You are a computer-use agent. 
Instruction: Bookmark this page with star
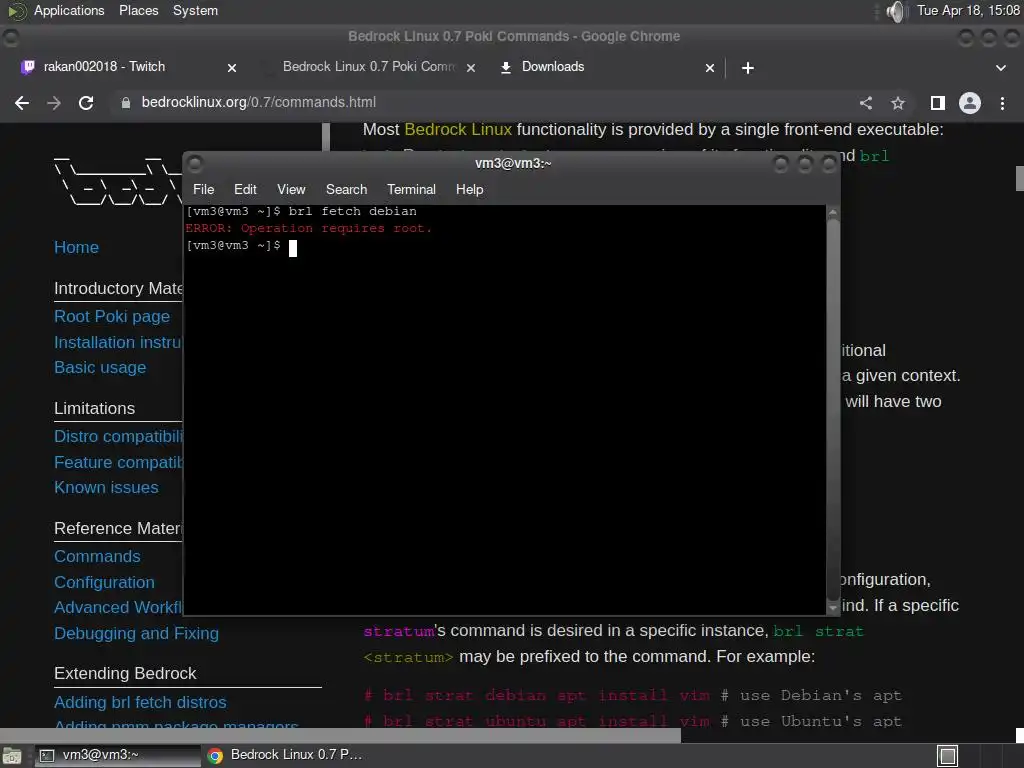click(x=898, y=103)
